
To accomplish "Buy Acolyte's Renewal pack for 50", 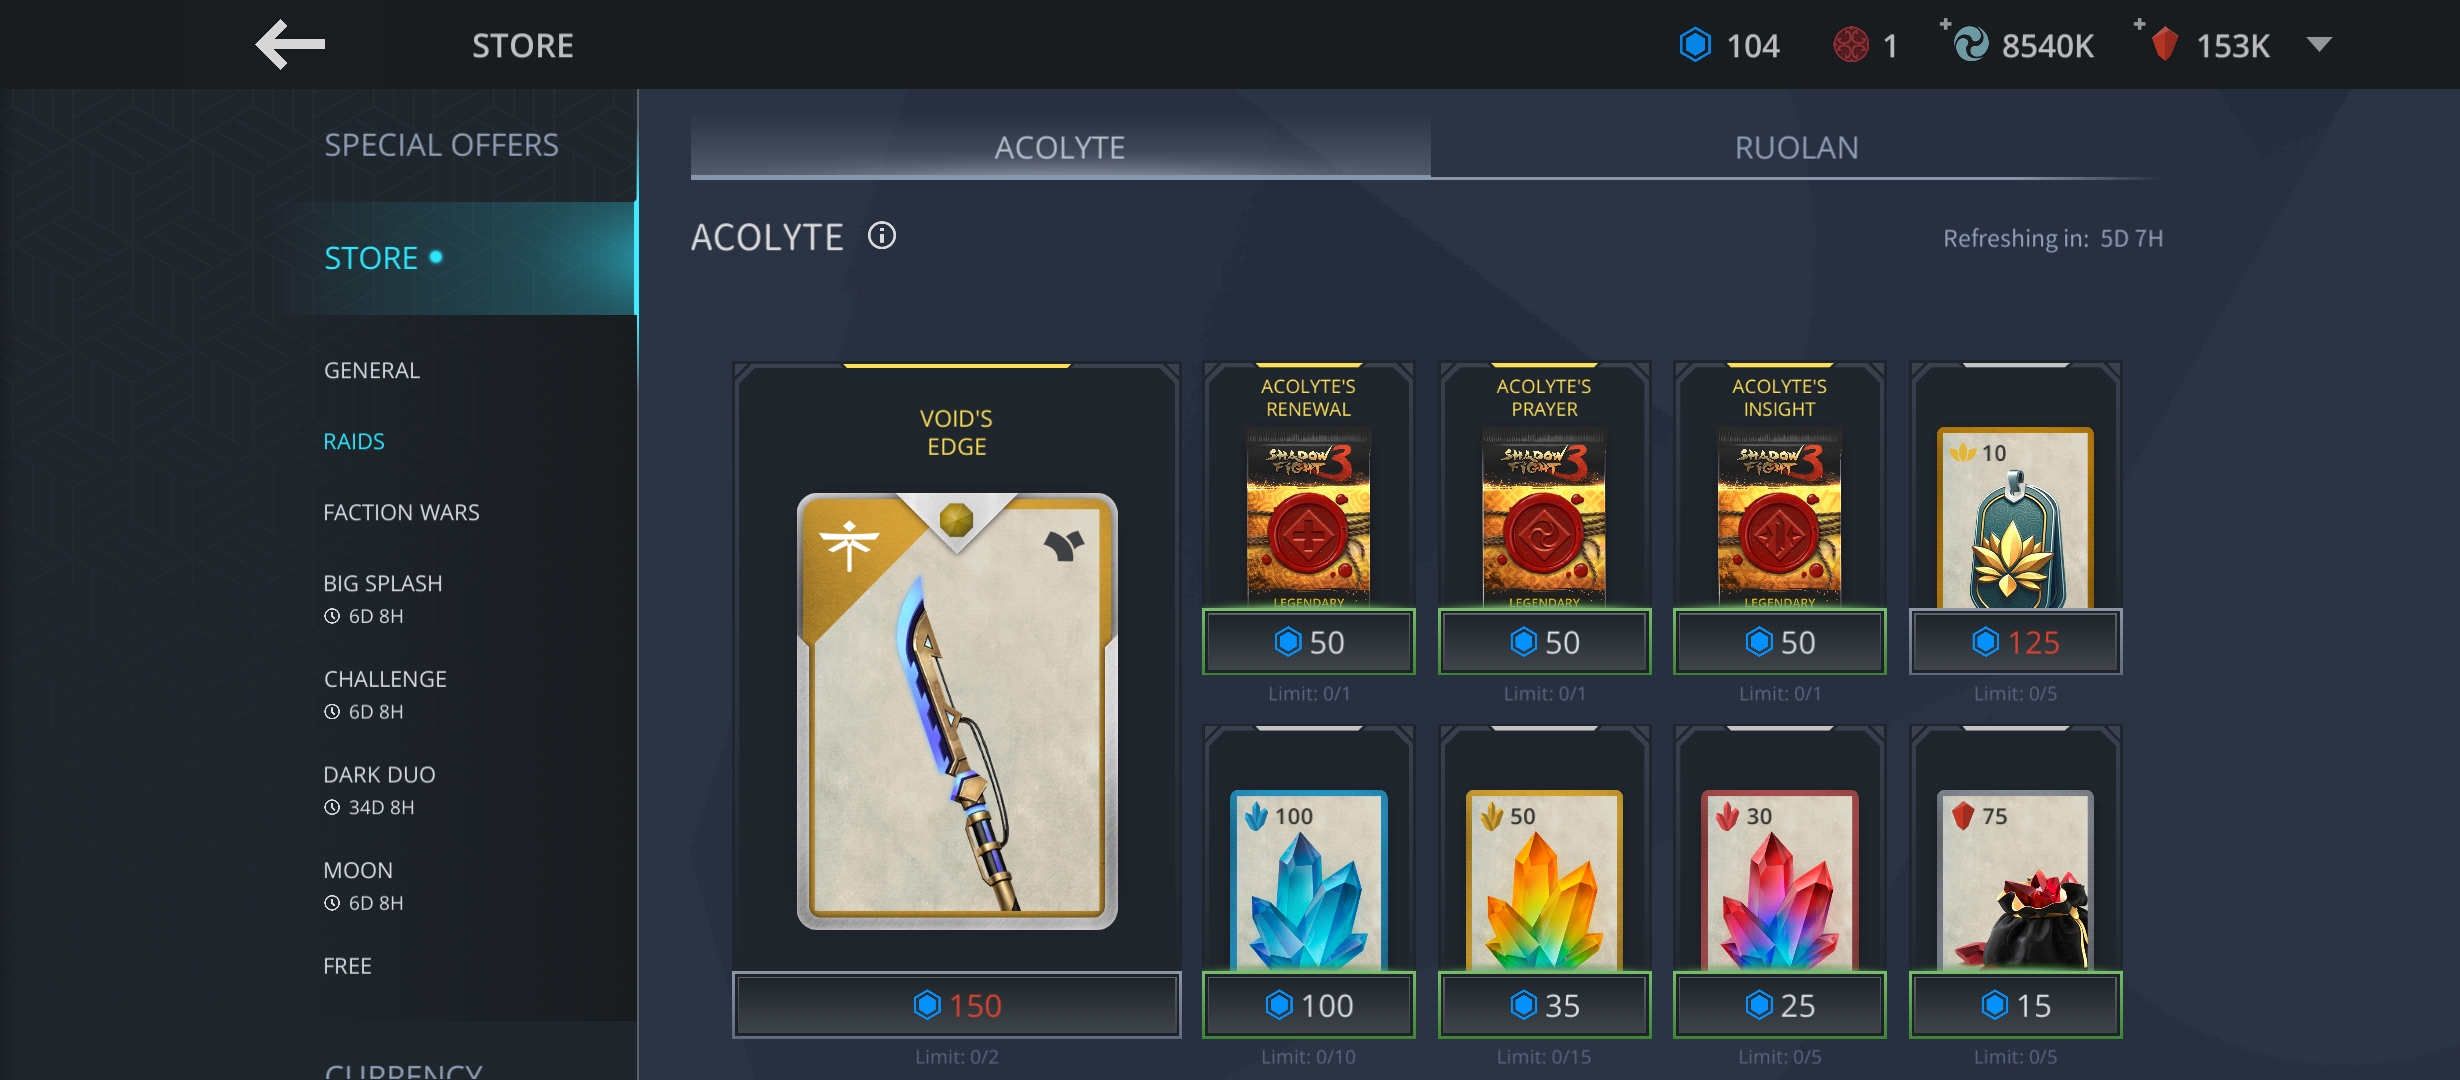I will [x=1308, y=642].
